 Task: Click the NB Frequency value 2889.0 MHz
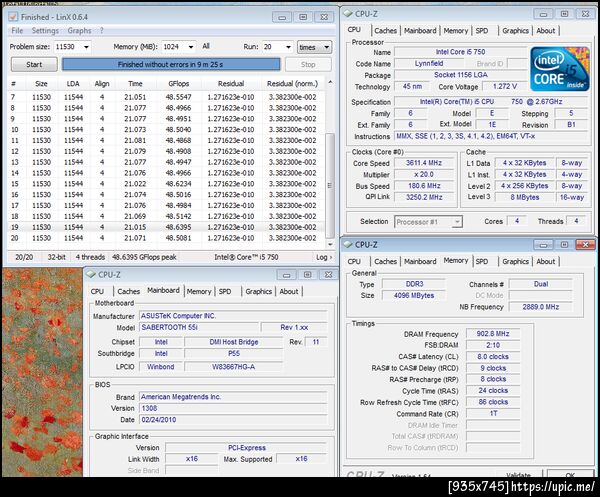click(541, 307)
